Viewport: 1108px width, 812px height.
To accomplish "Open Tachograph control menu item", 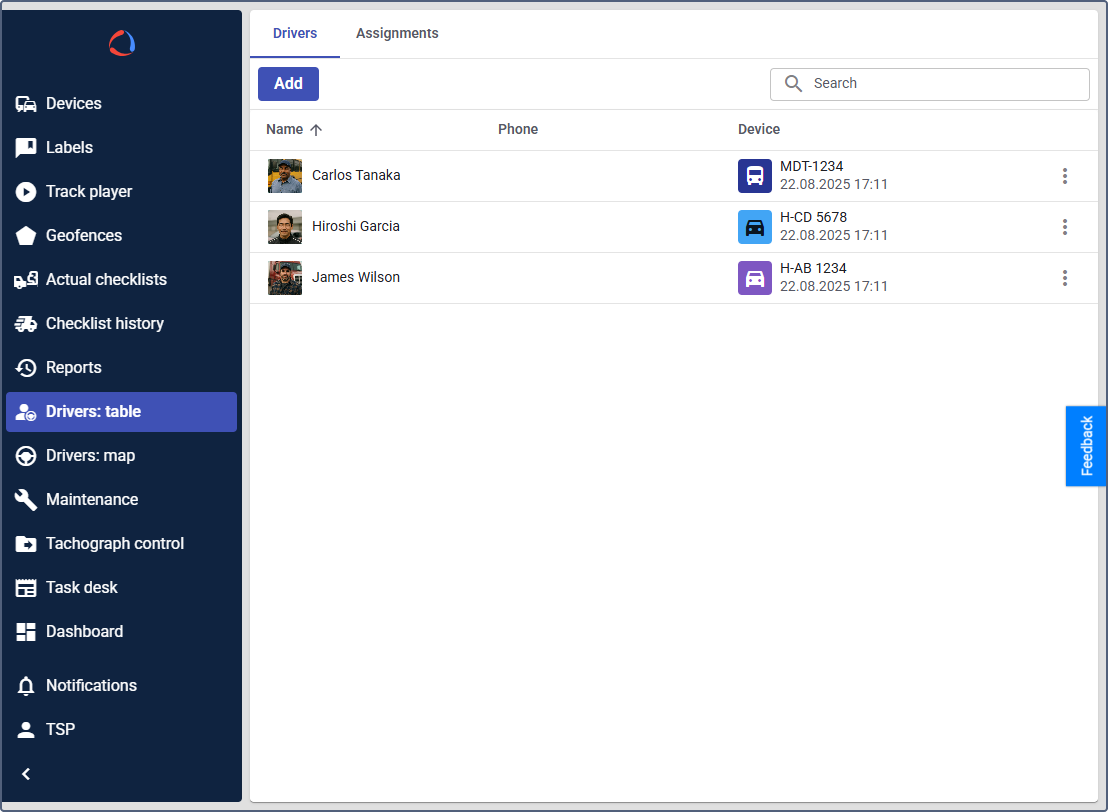I will pyautogui.click(x=122, y=543).
